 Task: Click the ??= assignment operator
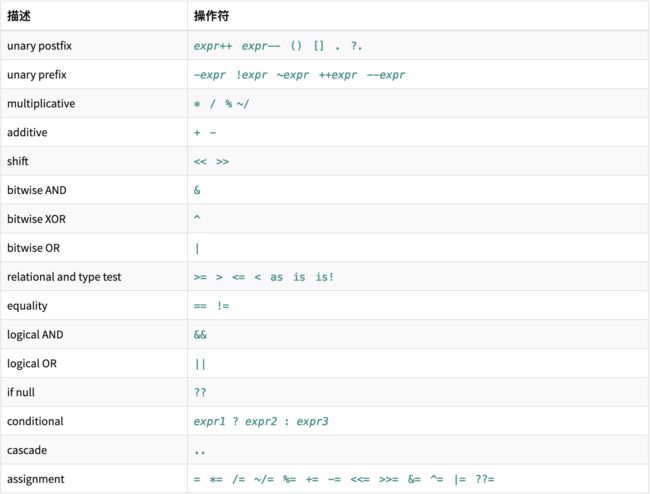(485, 479)
